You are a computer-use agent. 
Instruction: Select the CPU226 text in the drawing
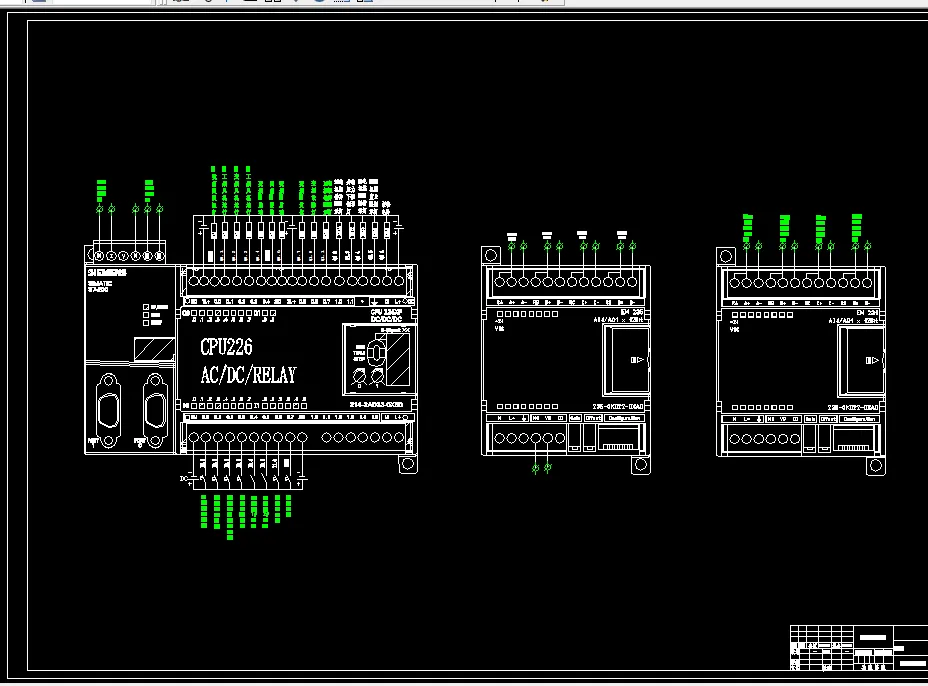(226, 347)
